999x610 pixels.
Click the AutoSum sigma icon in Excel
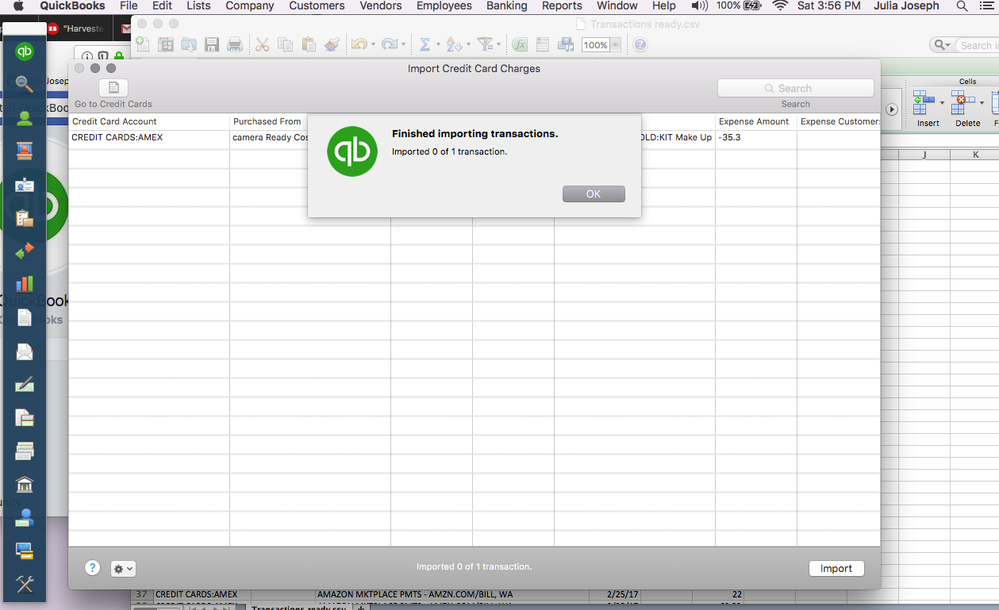click(x=424, y=44)
